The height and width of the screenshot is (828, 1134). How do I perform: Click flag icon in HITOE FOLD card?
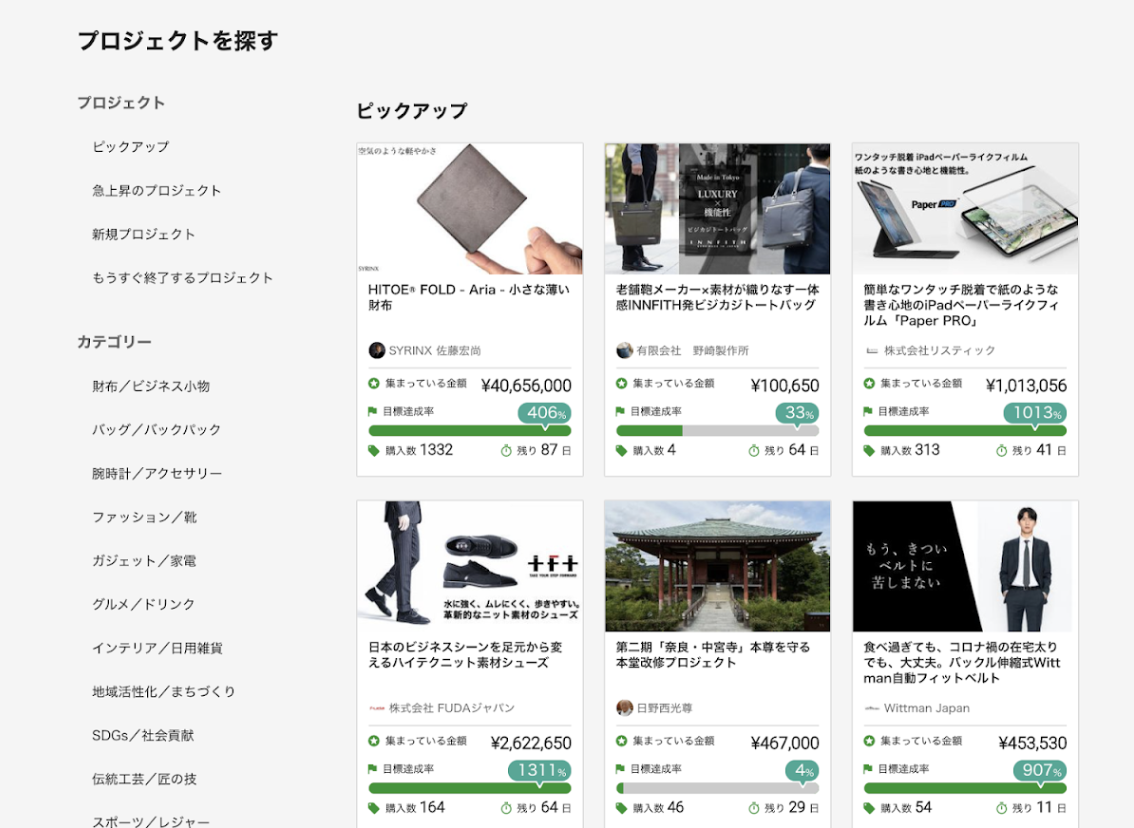point(372,411)
